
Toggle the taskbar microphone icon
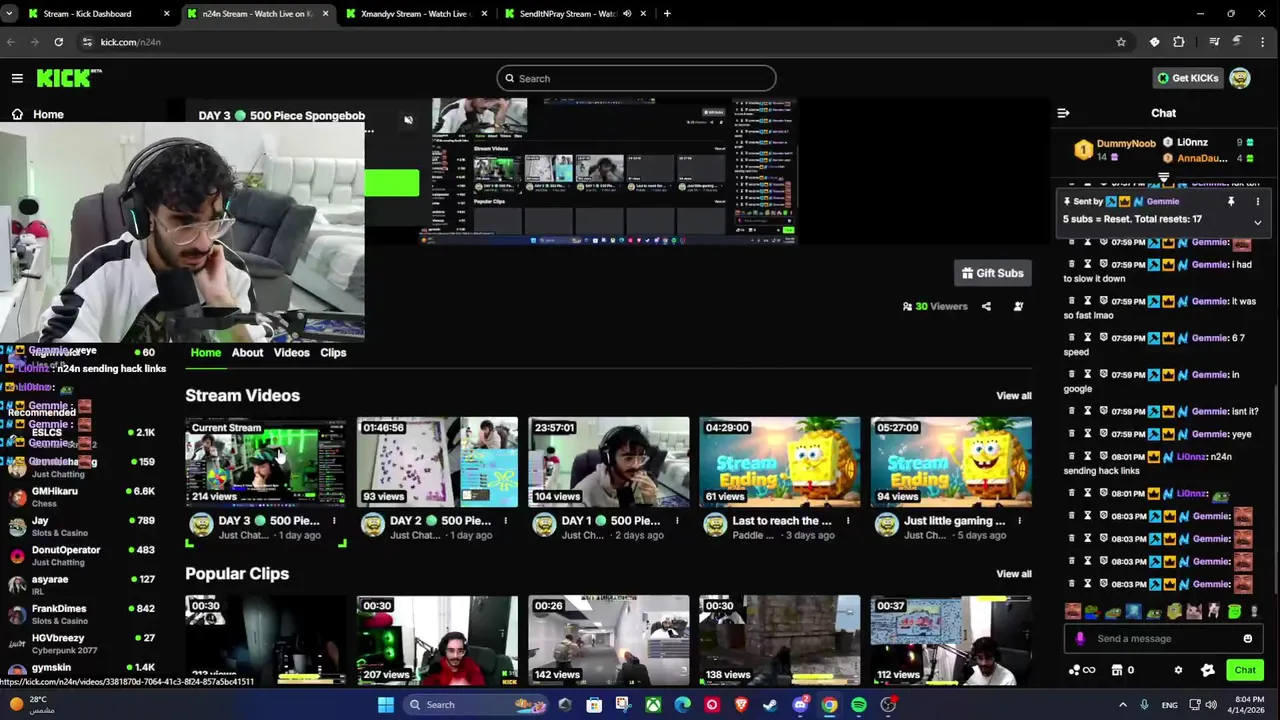tap(1144, 705)
